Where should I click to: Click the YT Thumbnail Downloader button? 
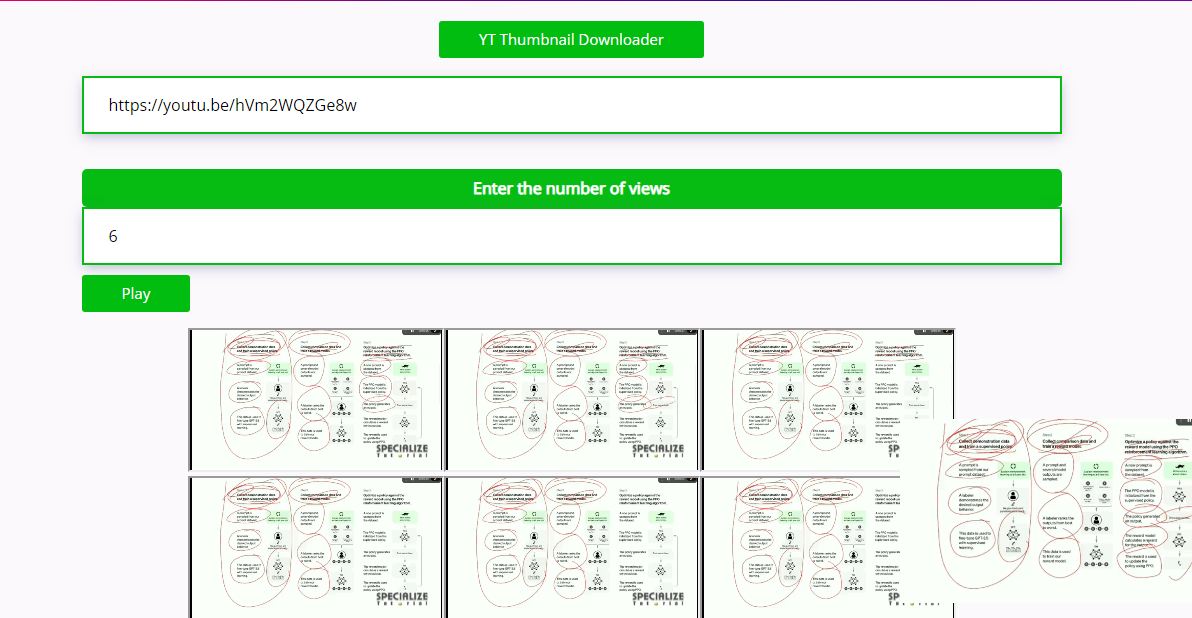(571, 40)
